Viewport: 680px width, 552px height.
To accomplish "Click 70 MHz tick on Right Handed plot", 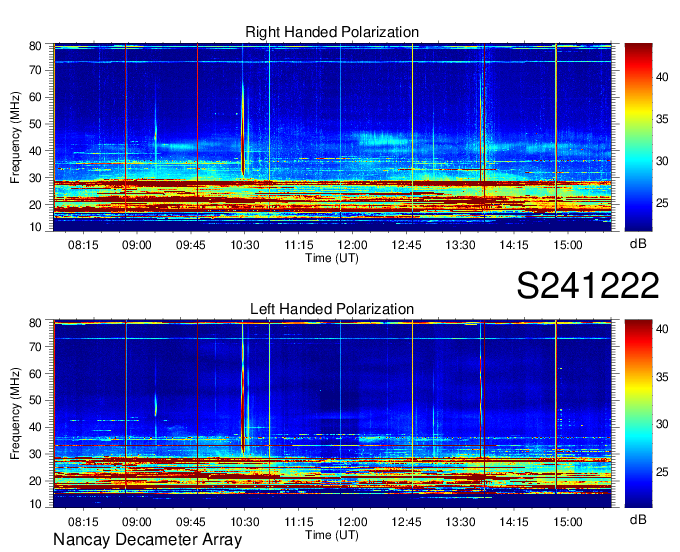I will click(x=35, y=70).
